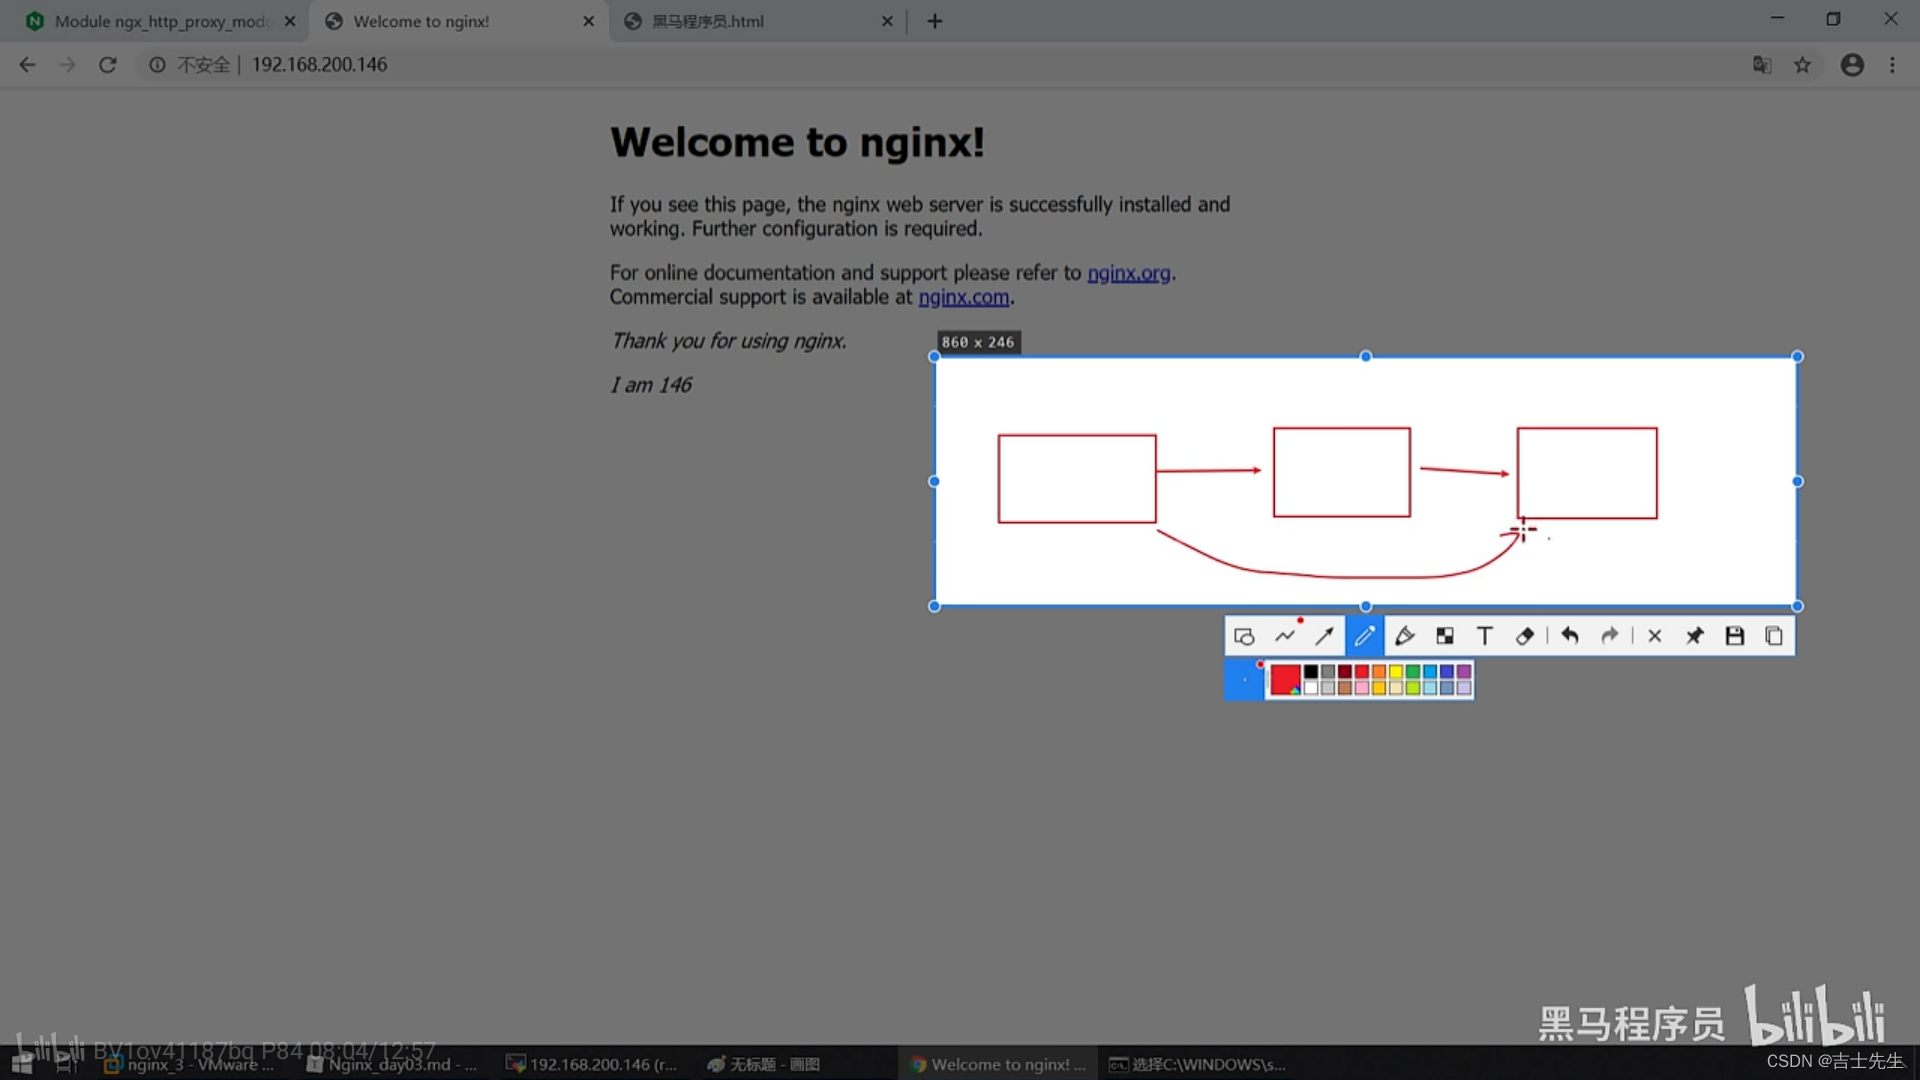Undo the last annotation stroke
This screenshot has width=1920, height=1080.
(x=1570, y=636)
